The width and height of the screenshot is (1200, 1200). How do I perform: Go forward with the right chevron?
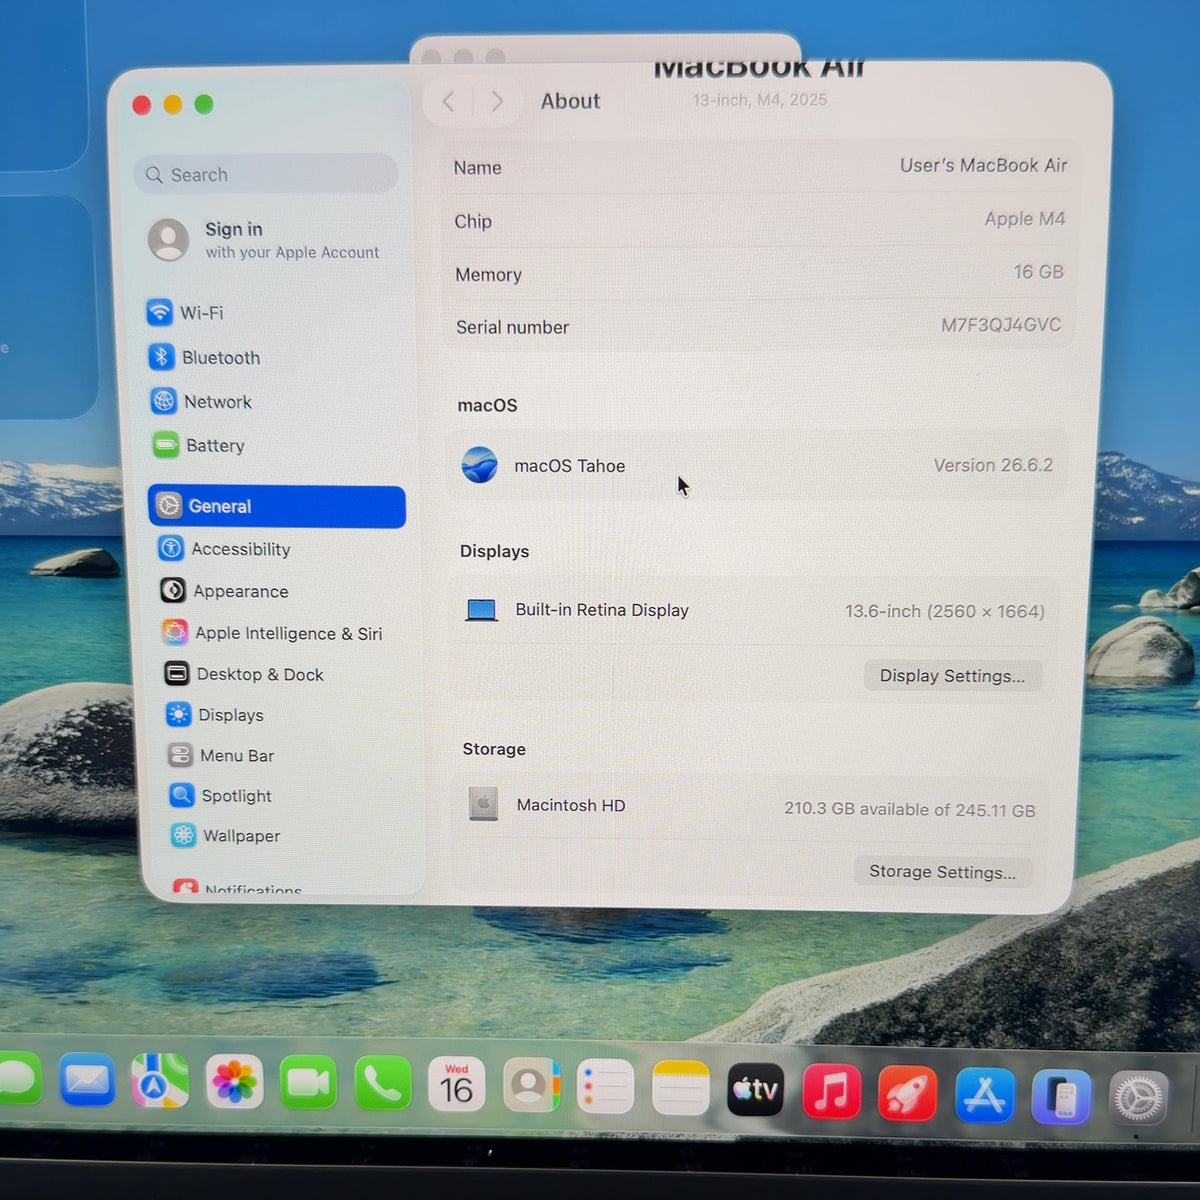pos(497,101)
